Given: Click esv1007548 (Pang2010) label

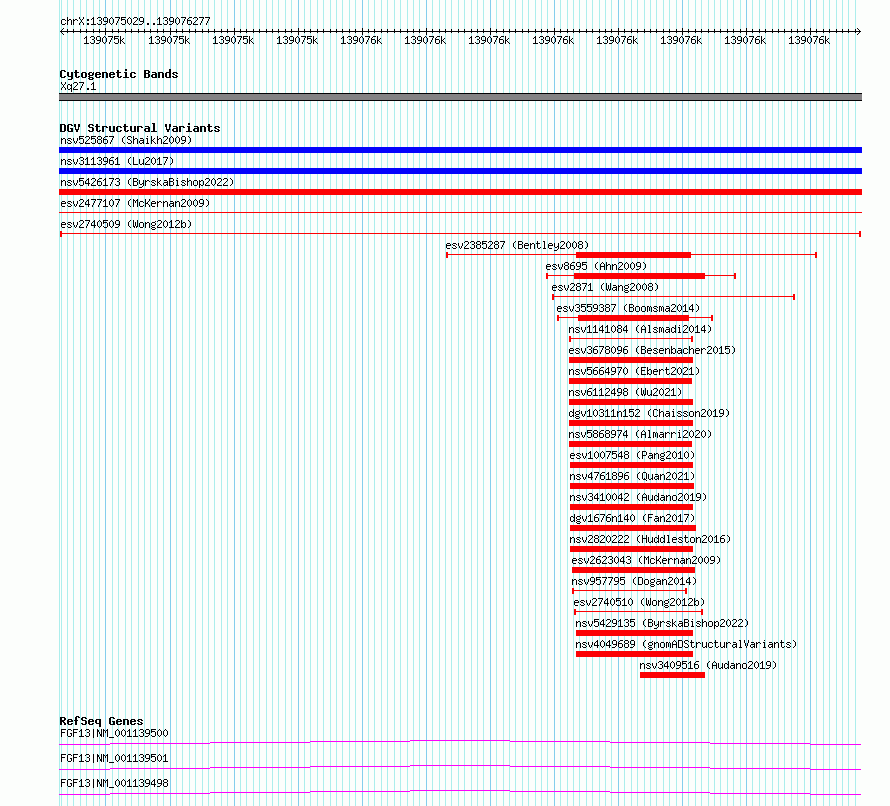Looking at the screenshot, I should click(x=632, y=455).
